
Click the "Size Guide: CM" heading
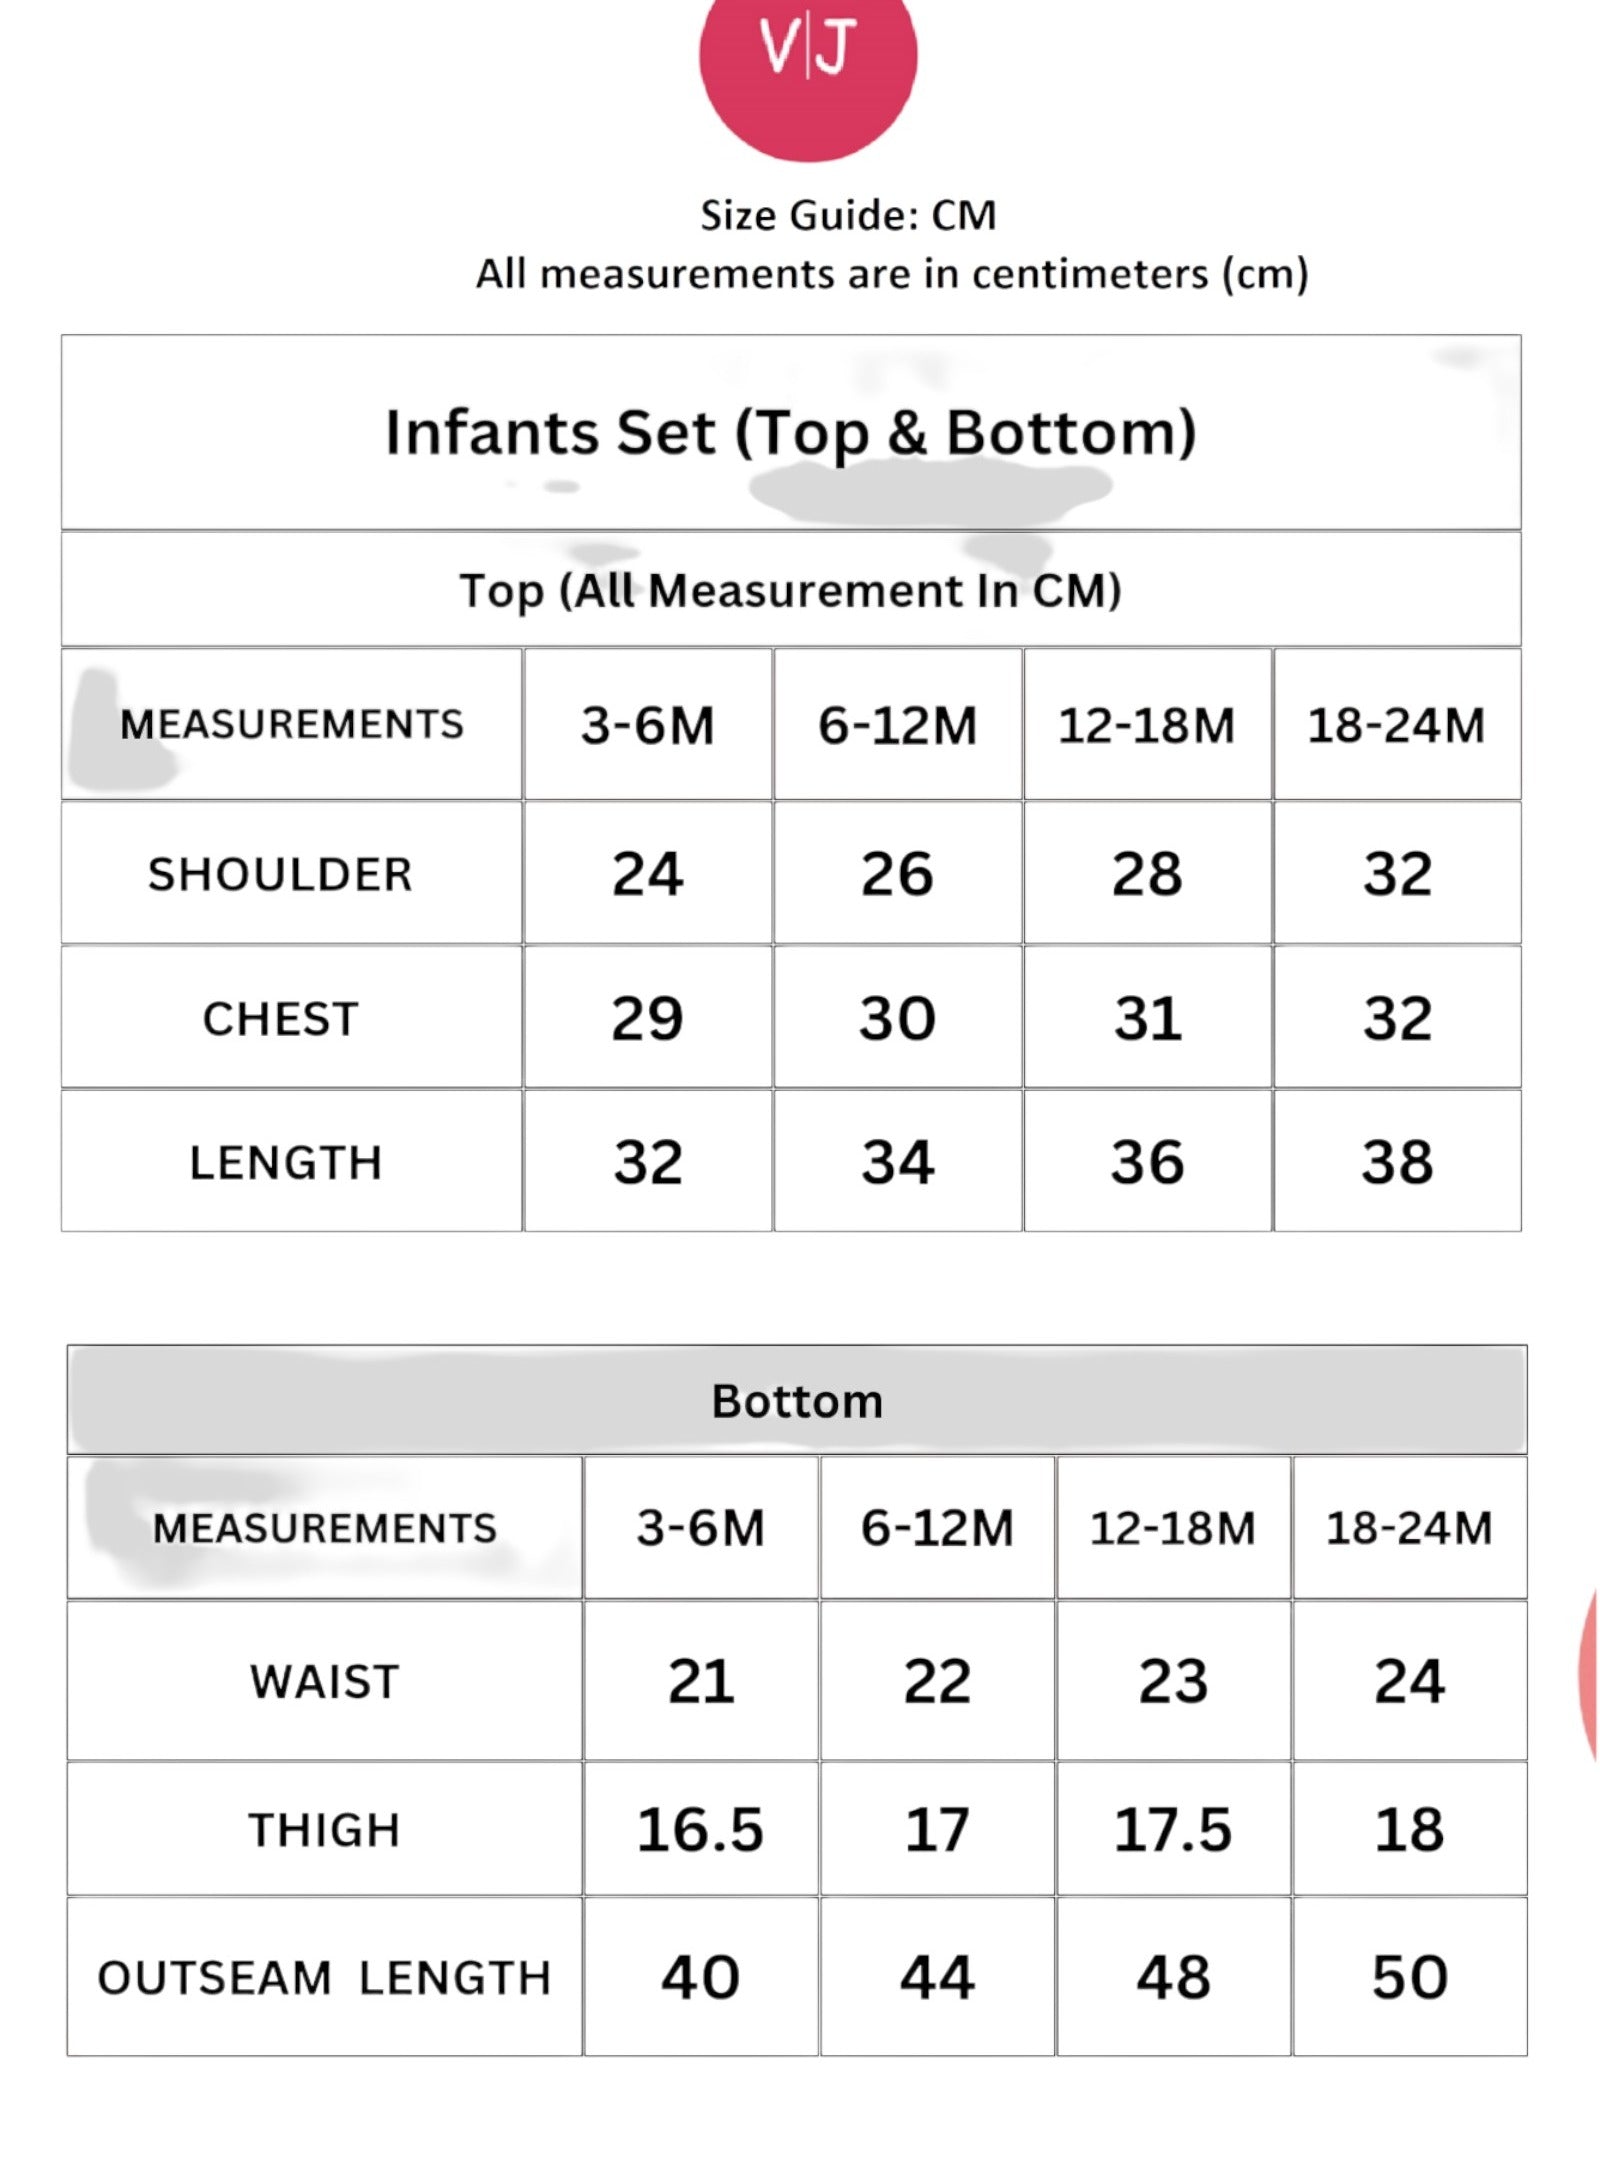pos(848,215)
